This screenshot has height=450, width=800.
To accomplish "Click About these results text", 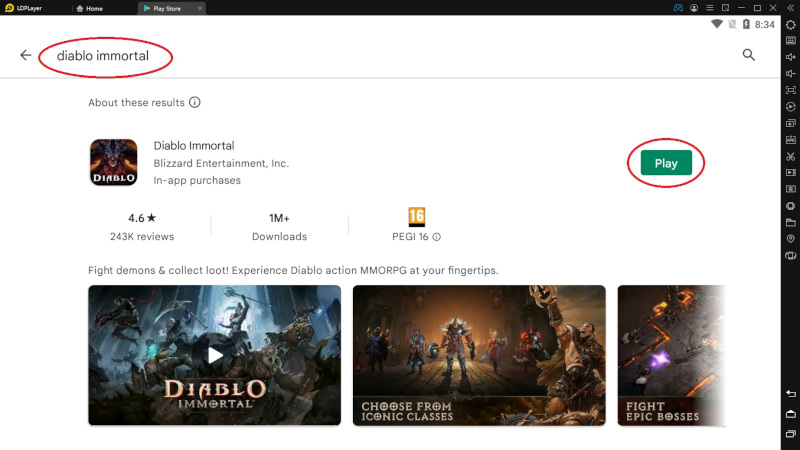I will click(x=136, y=103).
